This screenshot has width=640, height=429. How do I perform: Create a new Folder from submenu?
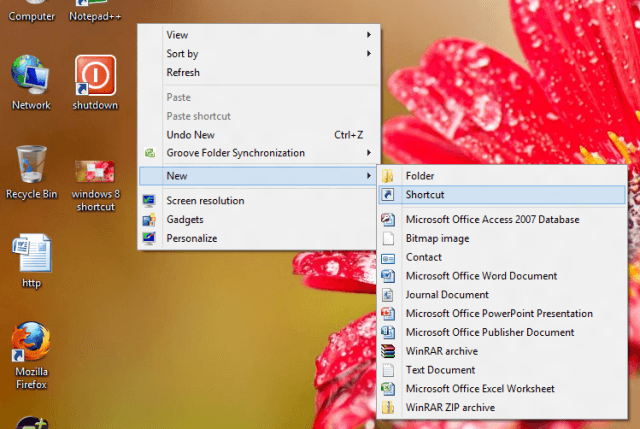502,176
